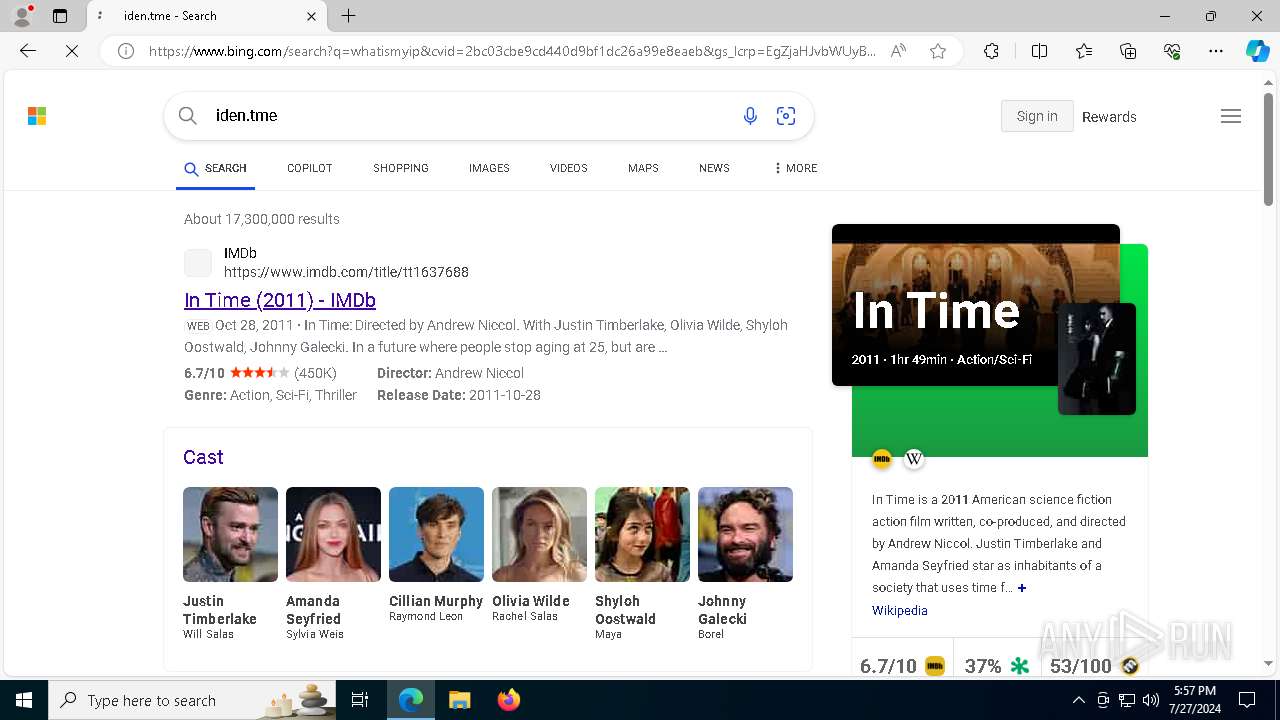Click the Wikipedia source icon in knowledge panel
1280x720 pixels.
coord(914,459)
